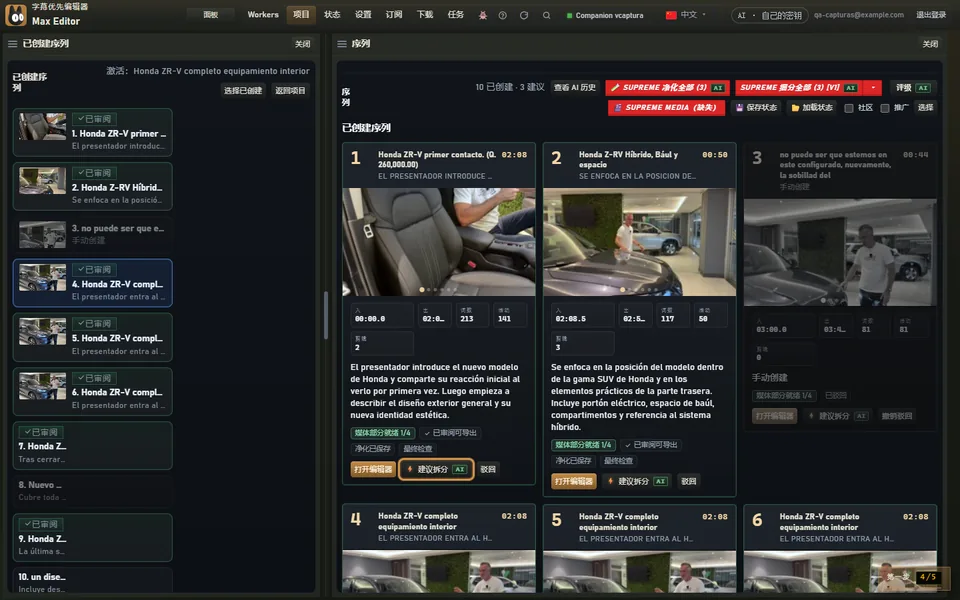Enable the 社区 checkbox
Image resolution: width=960 pixels, height=600 pixels.
pyautogui.click(x=849, y=108)
